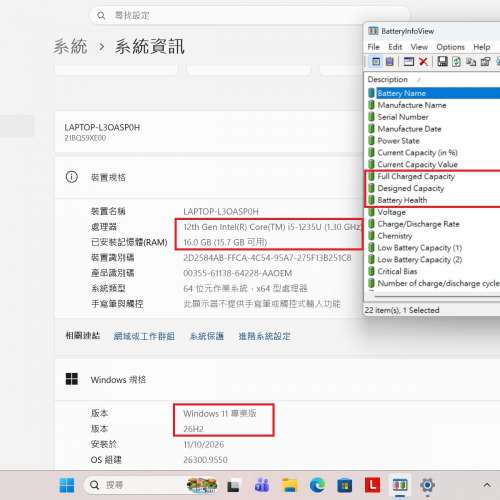The image size is (500, 500).
Task: Open the File menu in BatteryInfoView
Action: [x=373, y=47]
